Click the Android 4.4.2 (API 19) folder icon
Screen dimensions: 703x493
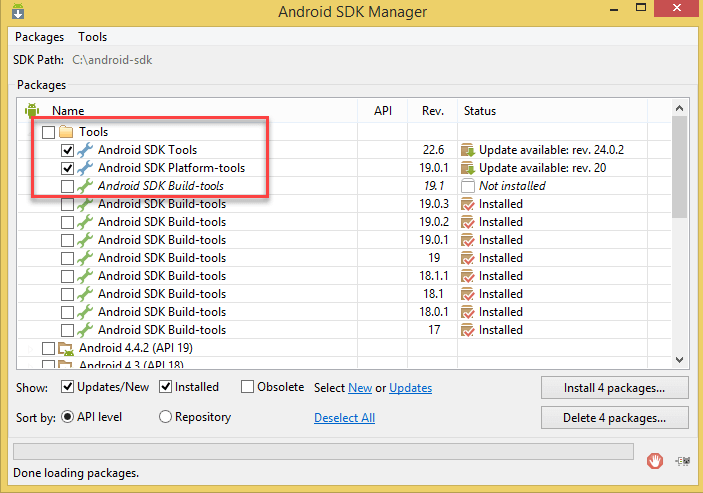point(67,348)
